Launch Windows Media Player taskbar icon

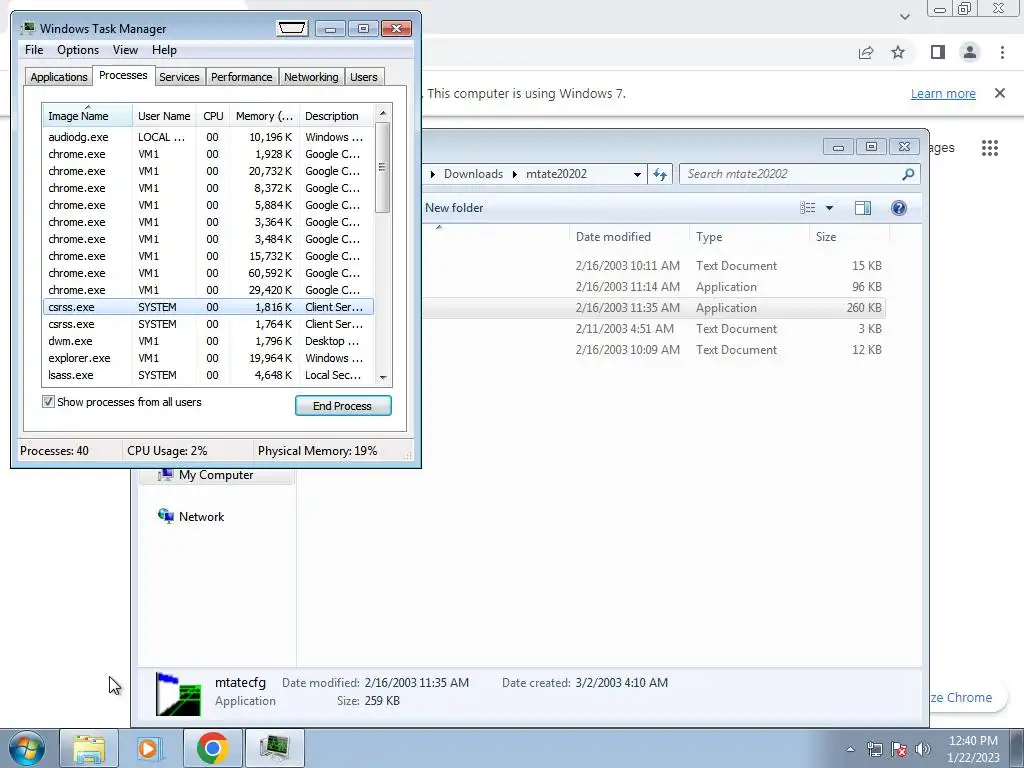click(149, 748)
